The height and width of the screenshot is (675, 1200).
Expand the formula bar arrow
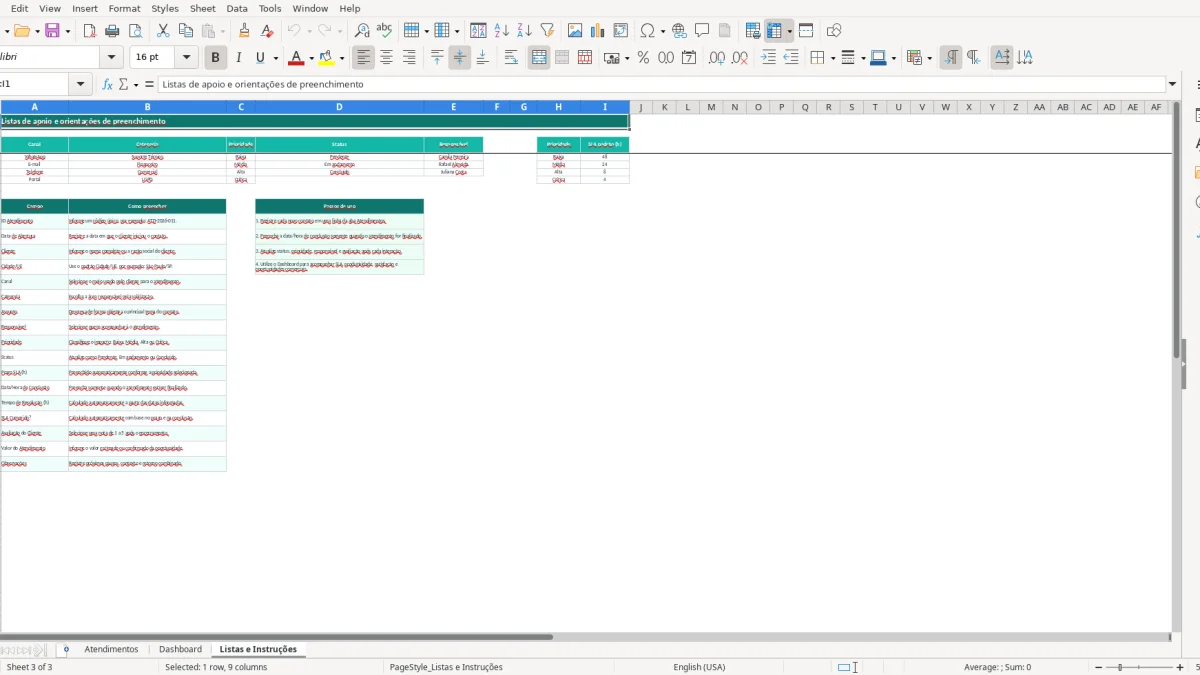[x=1172, y=85]
